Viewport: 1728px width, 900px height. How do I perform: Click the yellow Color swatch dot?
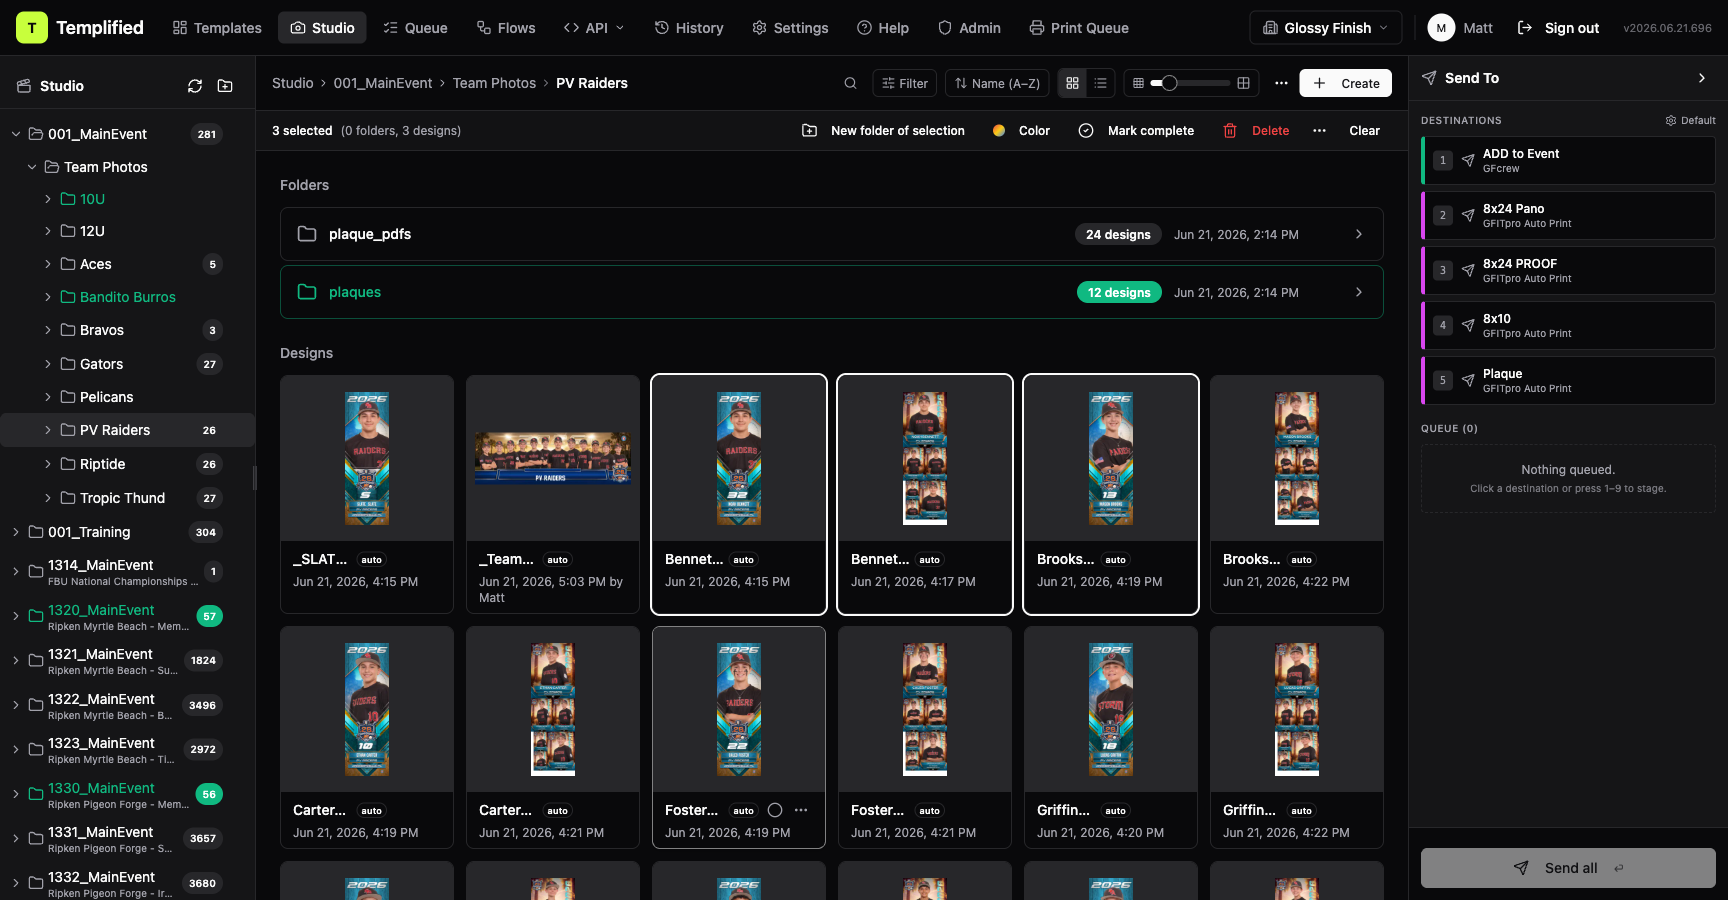[x=999, y=131]
